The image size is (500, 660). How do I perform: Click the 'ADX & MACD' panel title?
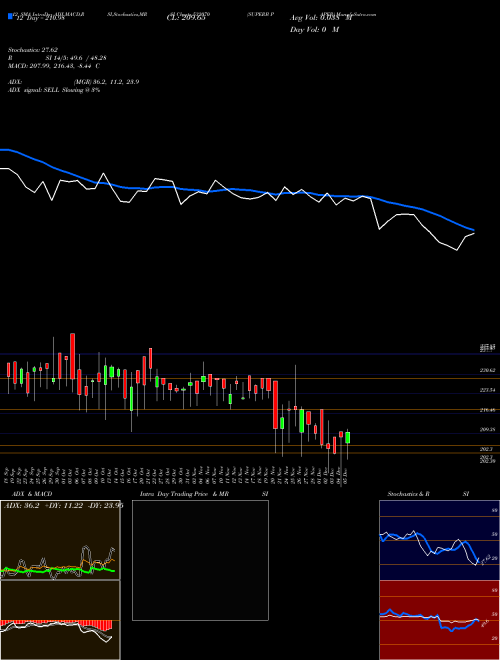click(x=32, y=494)
